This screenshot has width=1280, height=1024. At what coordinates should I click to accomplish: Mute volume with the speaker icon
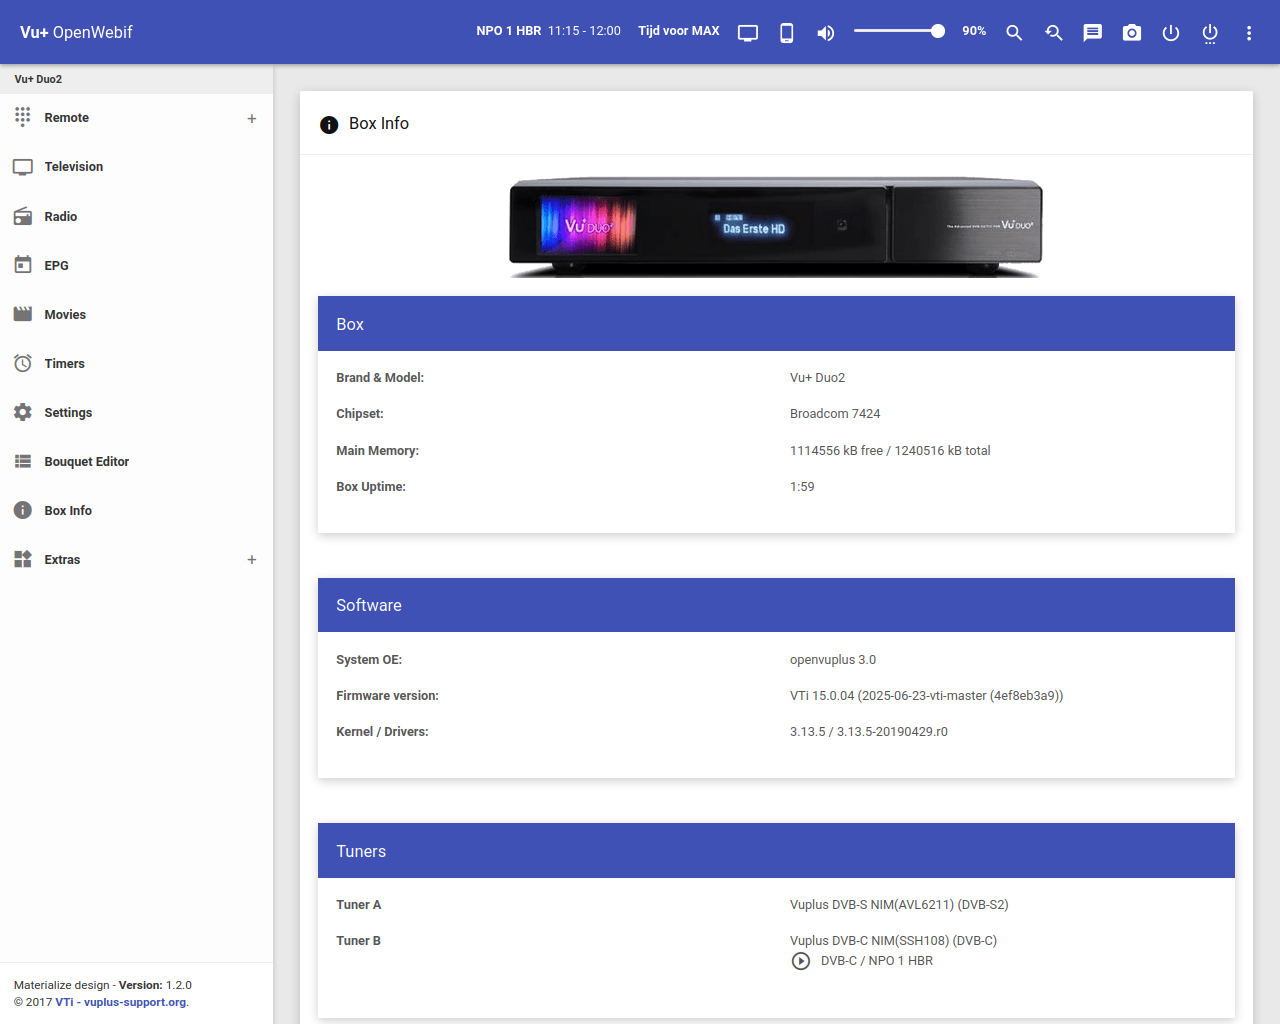tap(825, 33)
